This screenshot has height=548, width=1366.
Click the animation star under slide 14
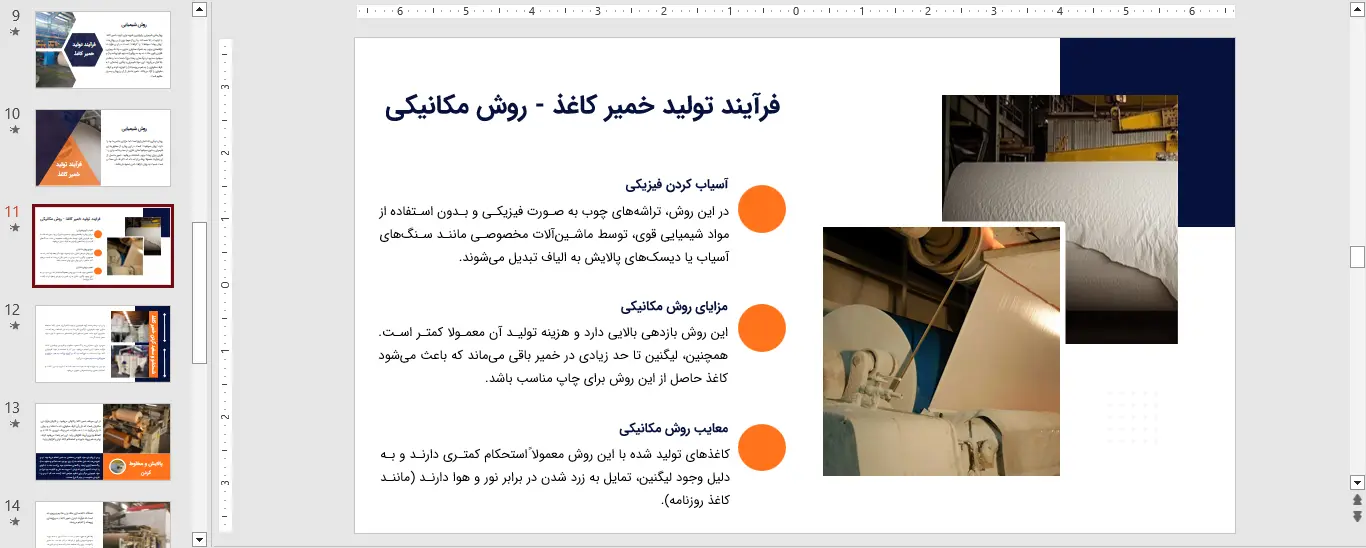(14, 522)
